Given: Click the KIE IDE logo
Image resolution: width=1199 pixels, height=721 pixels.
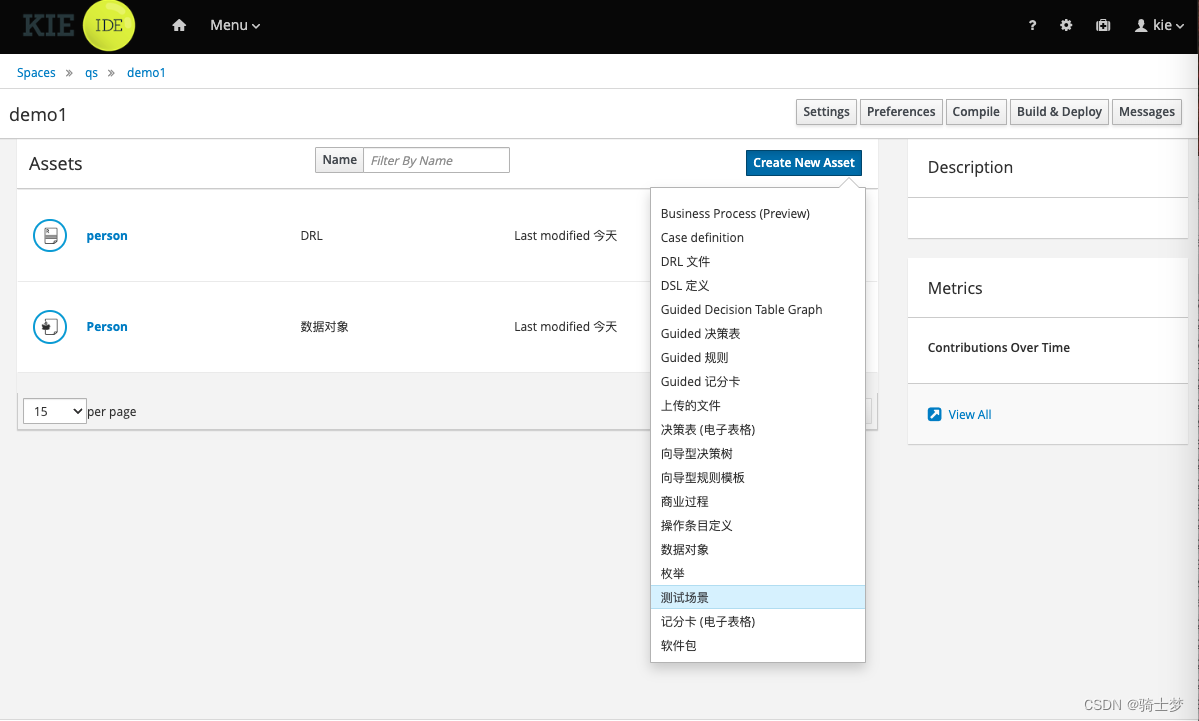Looking at the screenshot, I should click(x=79, y=25).
